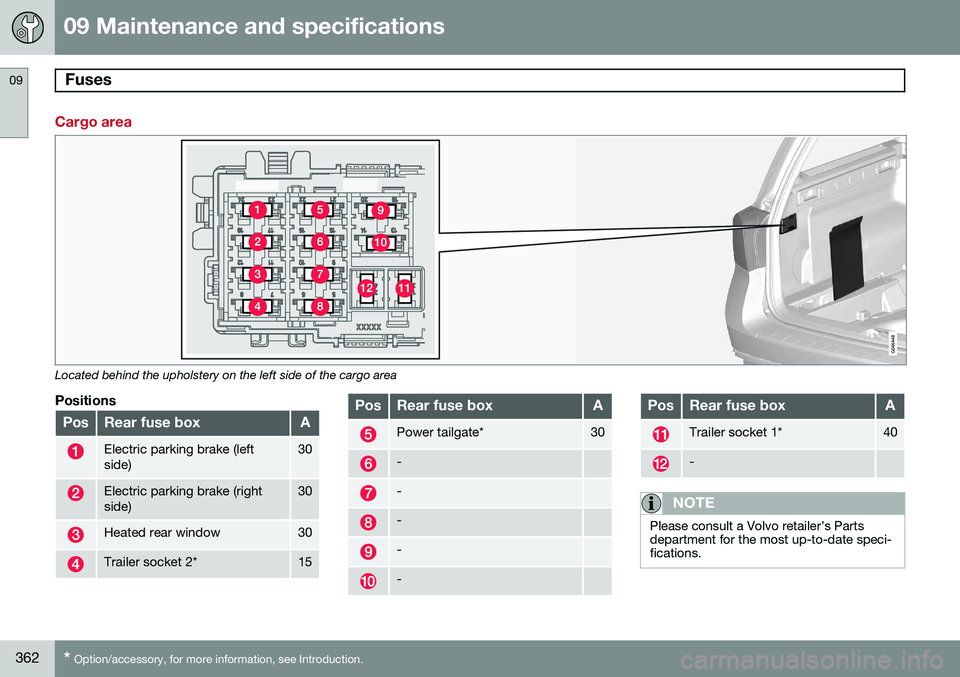
Task: Select the 'Positions' label above the table
Action: (85, 400)
